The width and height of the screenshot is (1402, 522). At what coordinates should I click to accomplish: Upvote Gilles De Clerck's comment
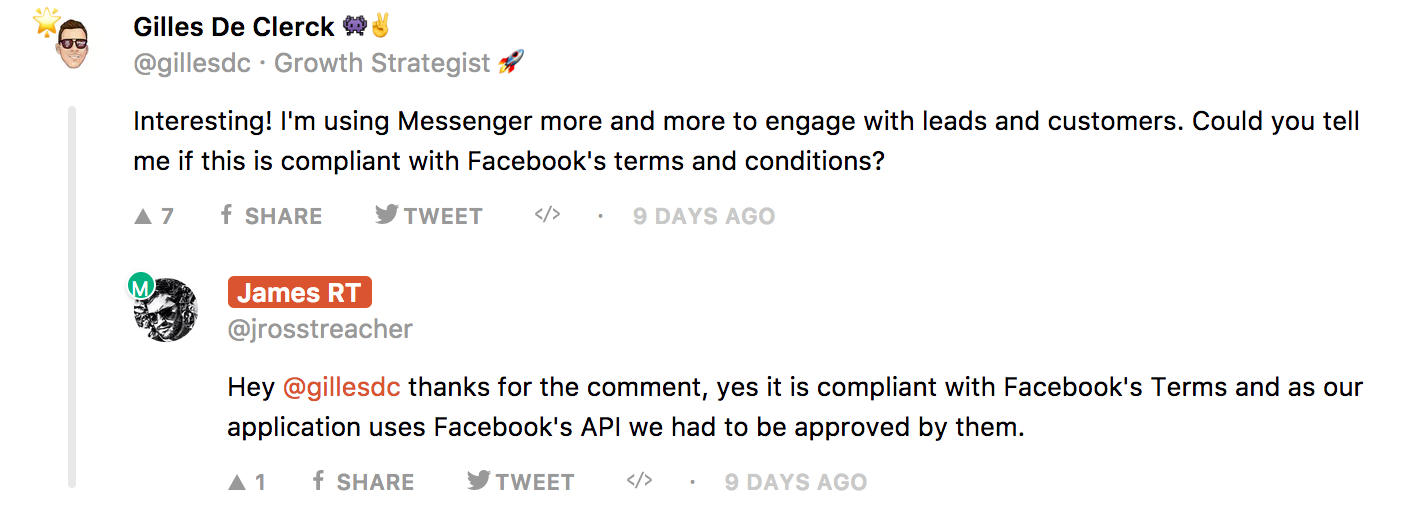point(154,216)
